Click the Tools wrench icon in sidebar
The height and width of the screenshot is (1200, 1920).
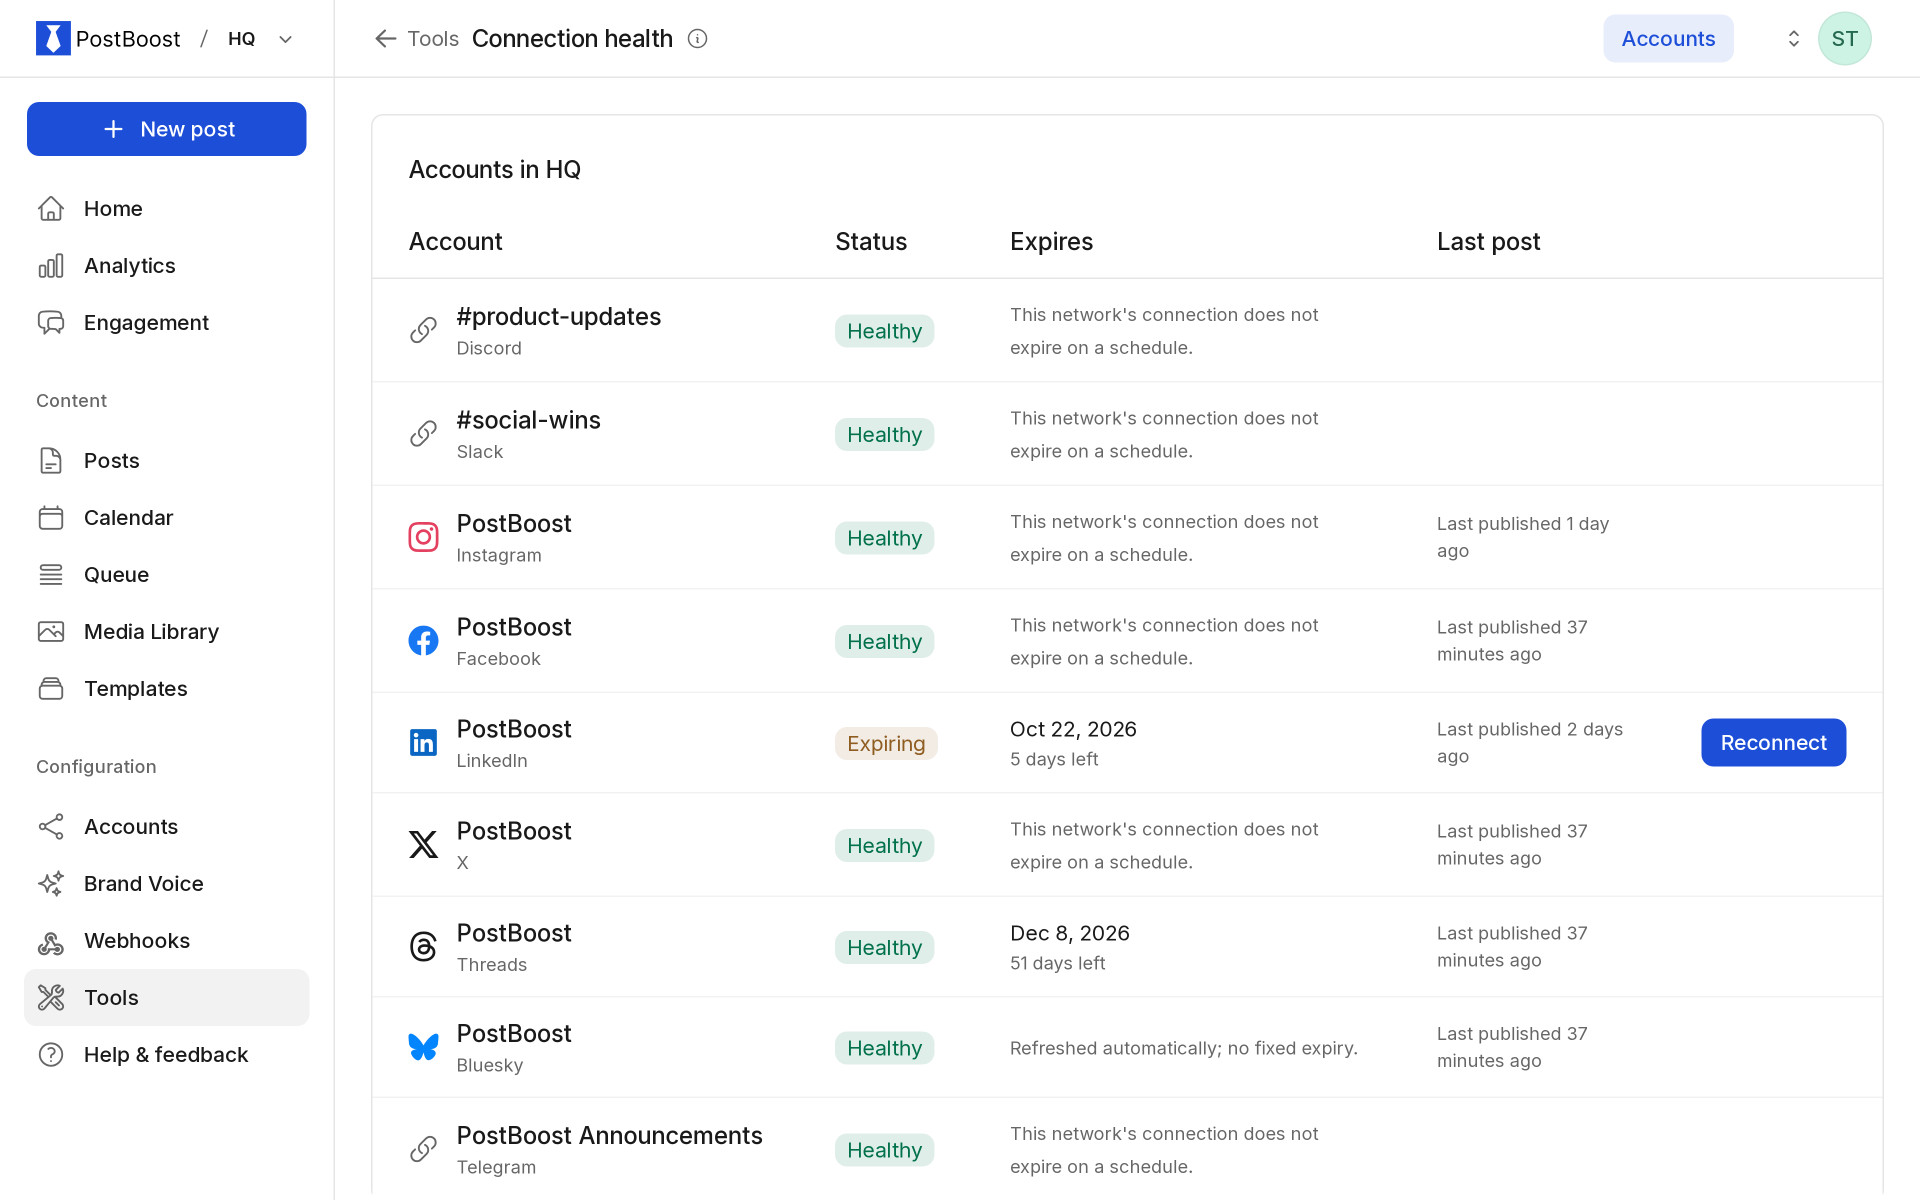pyautogui.click(x=51, y=997)
